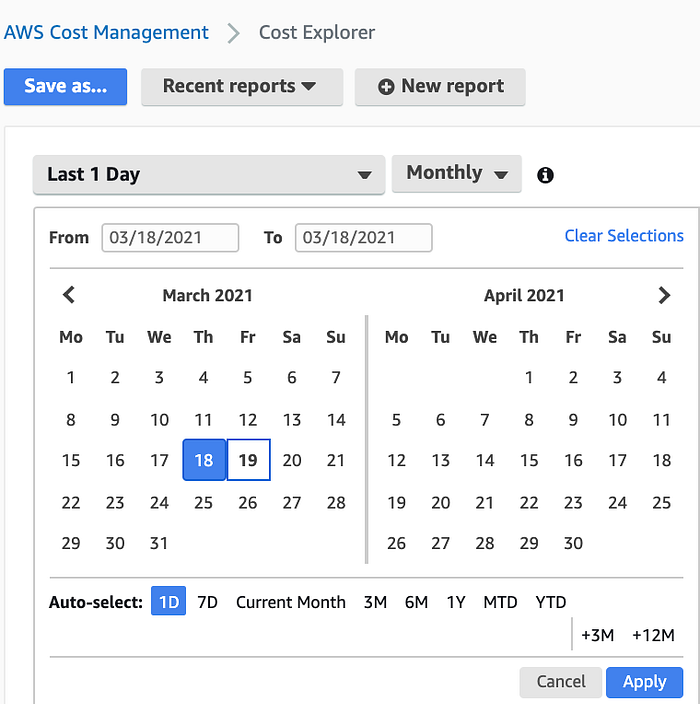Choose the +12M forecast range option
700x704 pixels.
(653, 635)
